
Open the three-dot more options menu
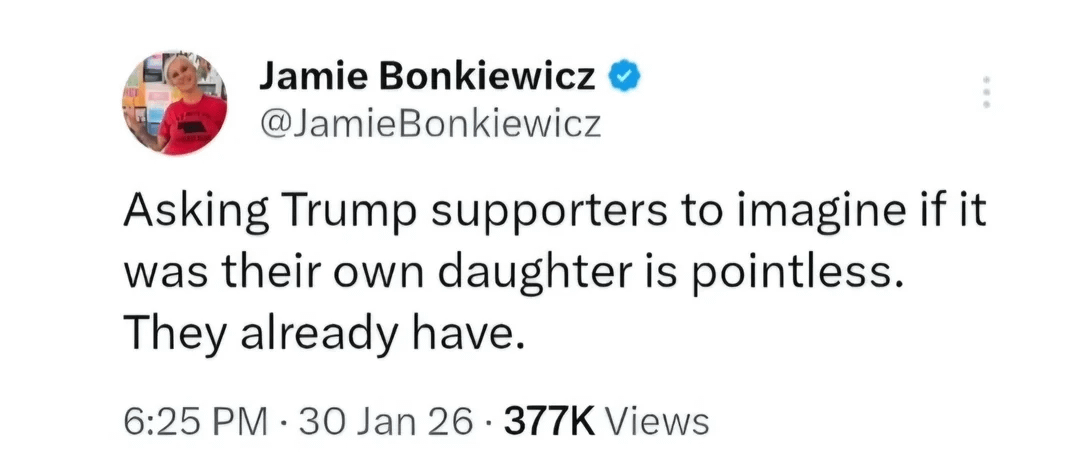[x=986, y=91]
